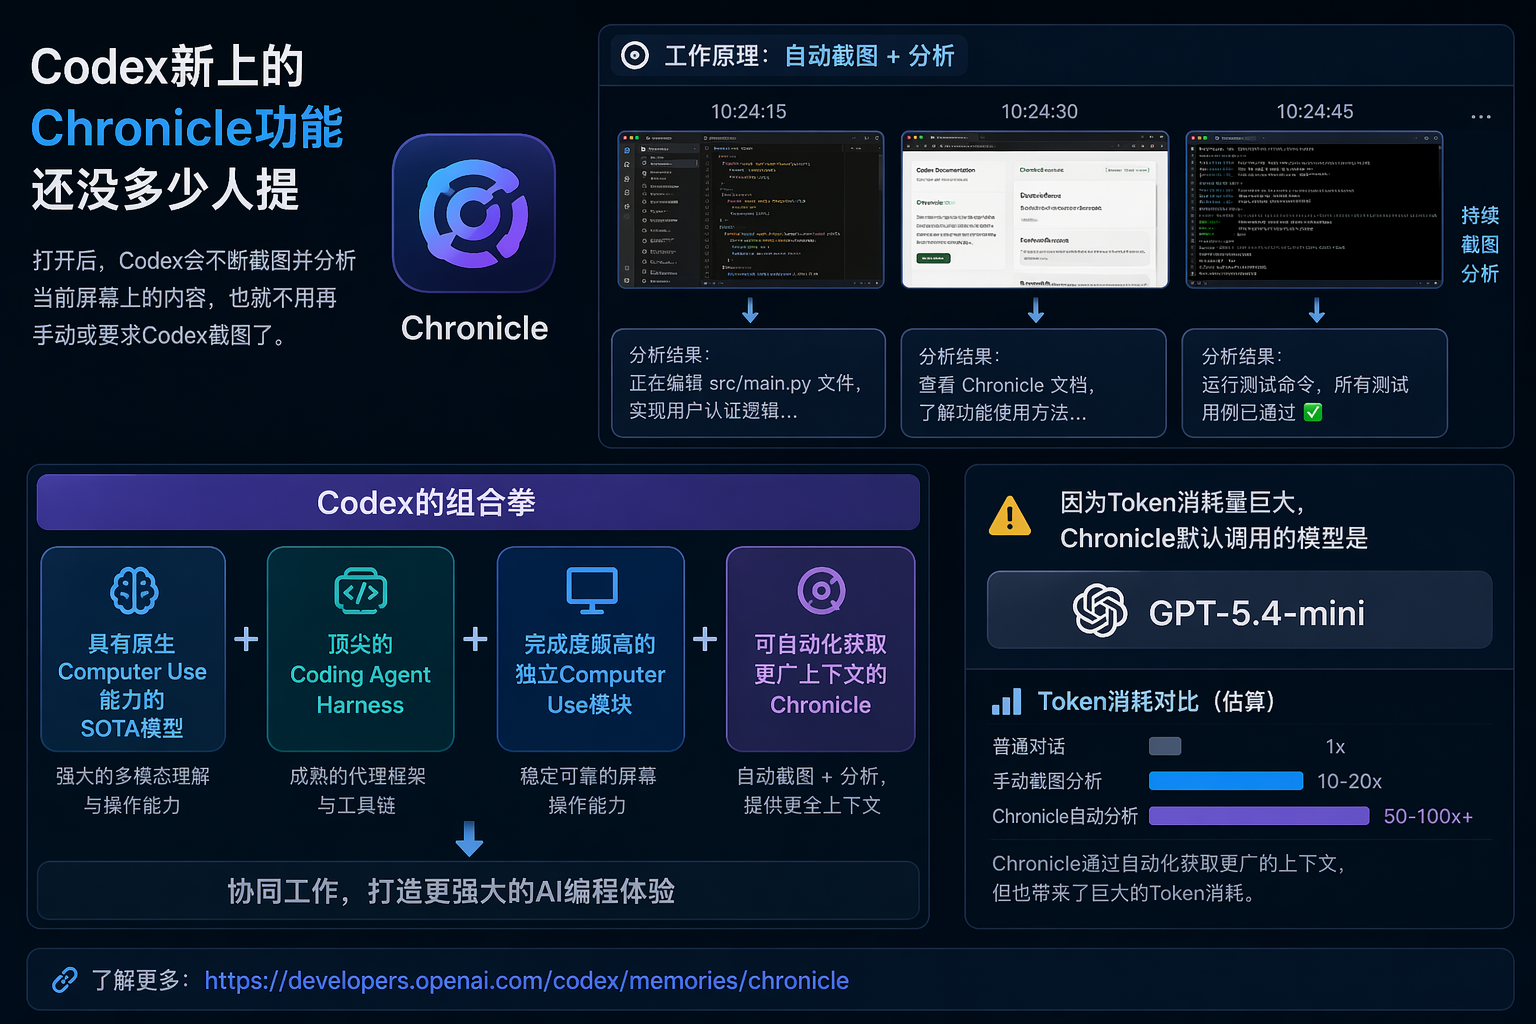Click the caption 强大的多模态理解与操作能力

coord(133,790)
